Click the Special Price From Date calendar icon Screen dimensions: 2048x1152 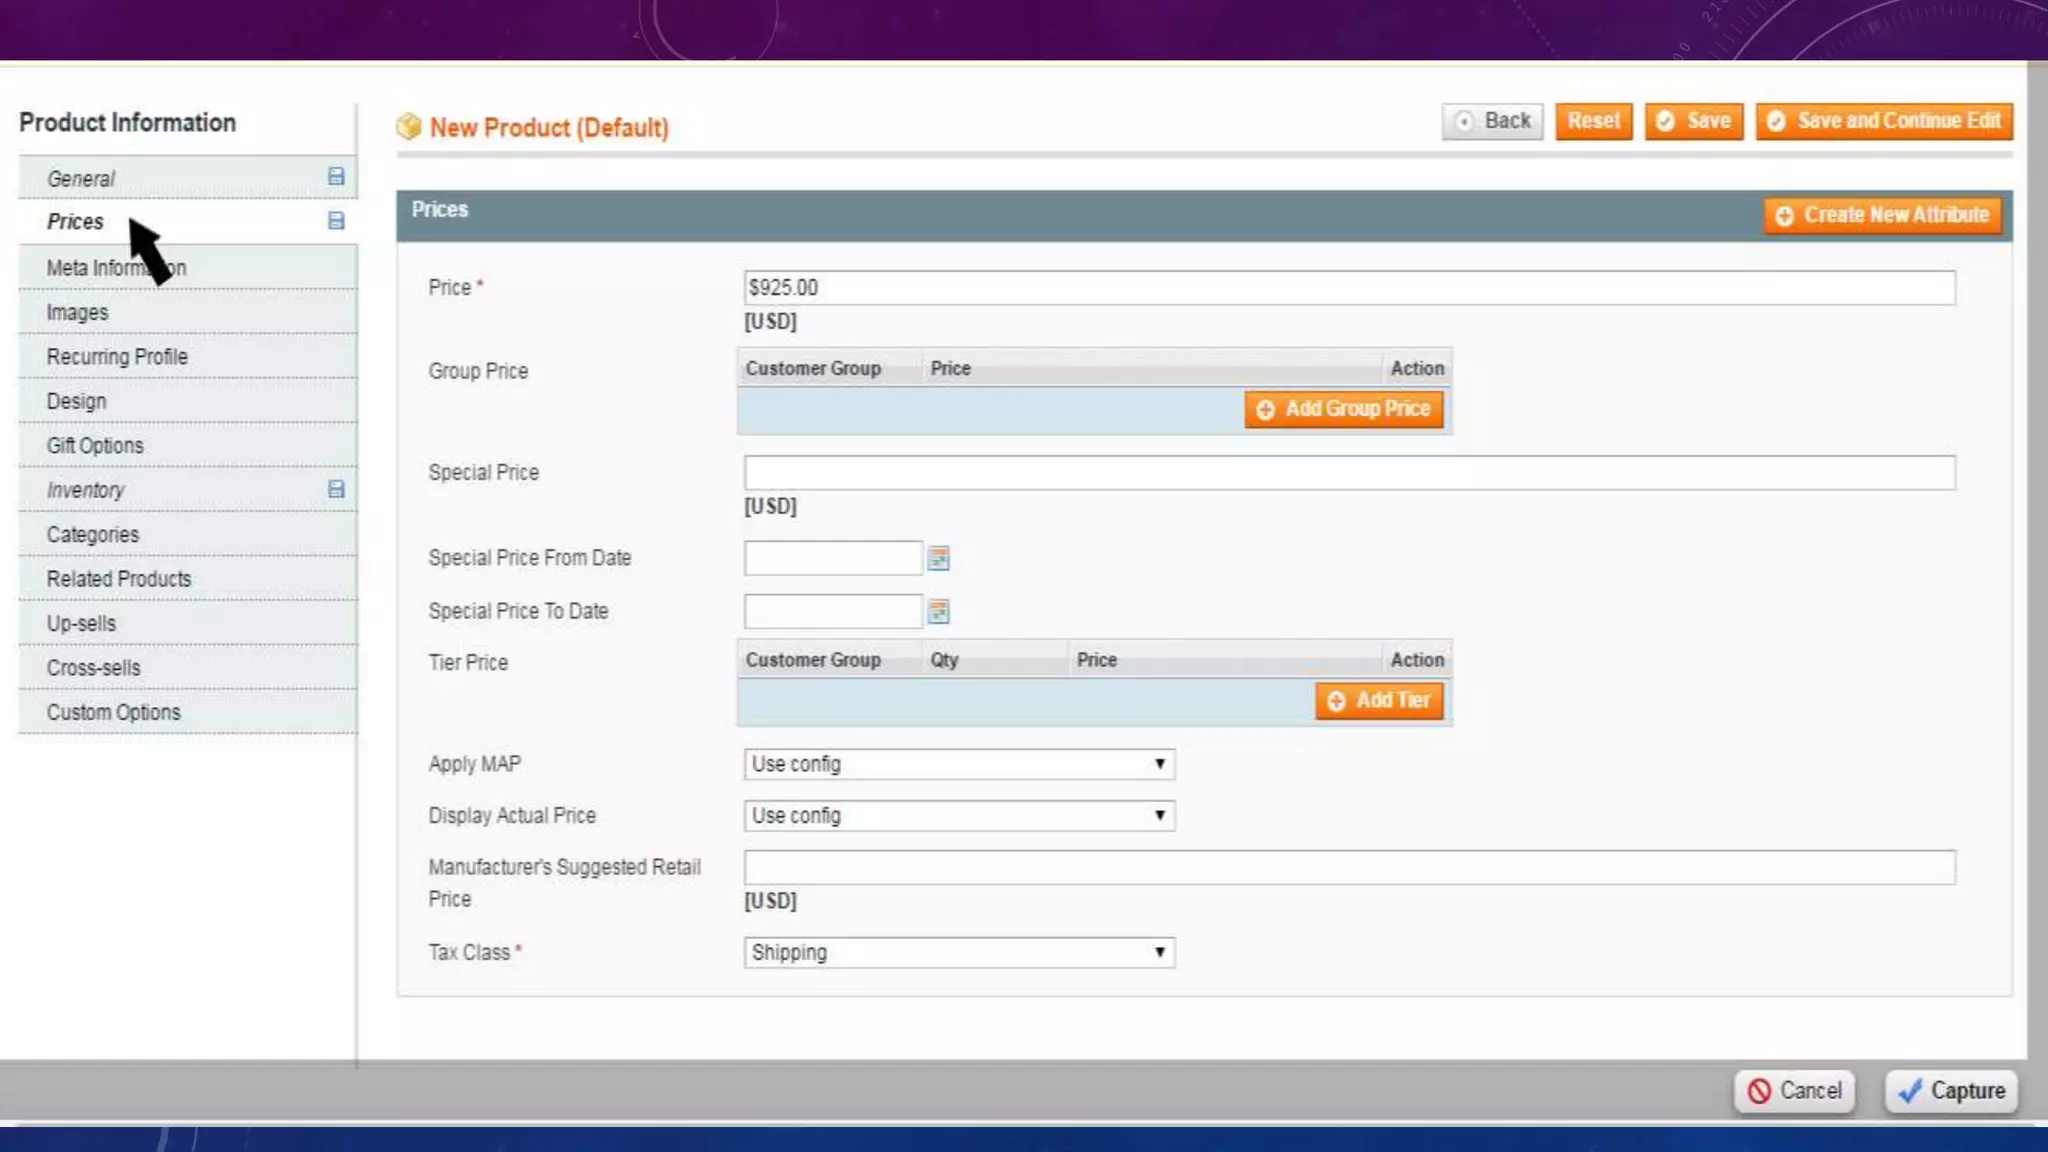pos(938,558)
